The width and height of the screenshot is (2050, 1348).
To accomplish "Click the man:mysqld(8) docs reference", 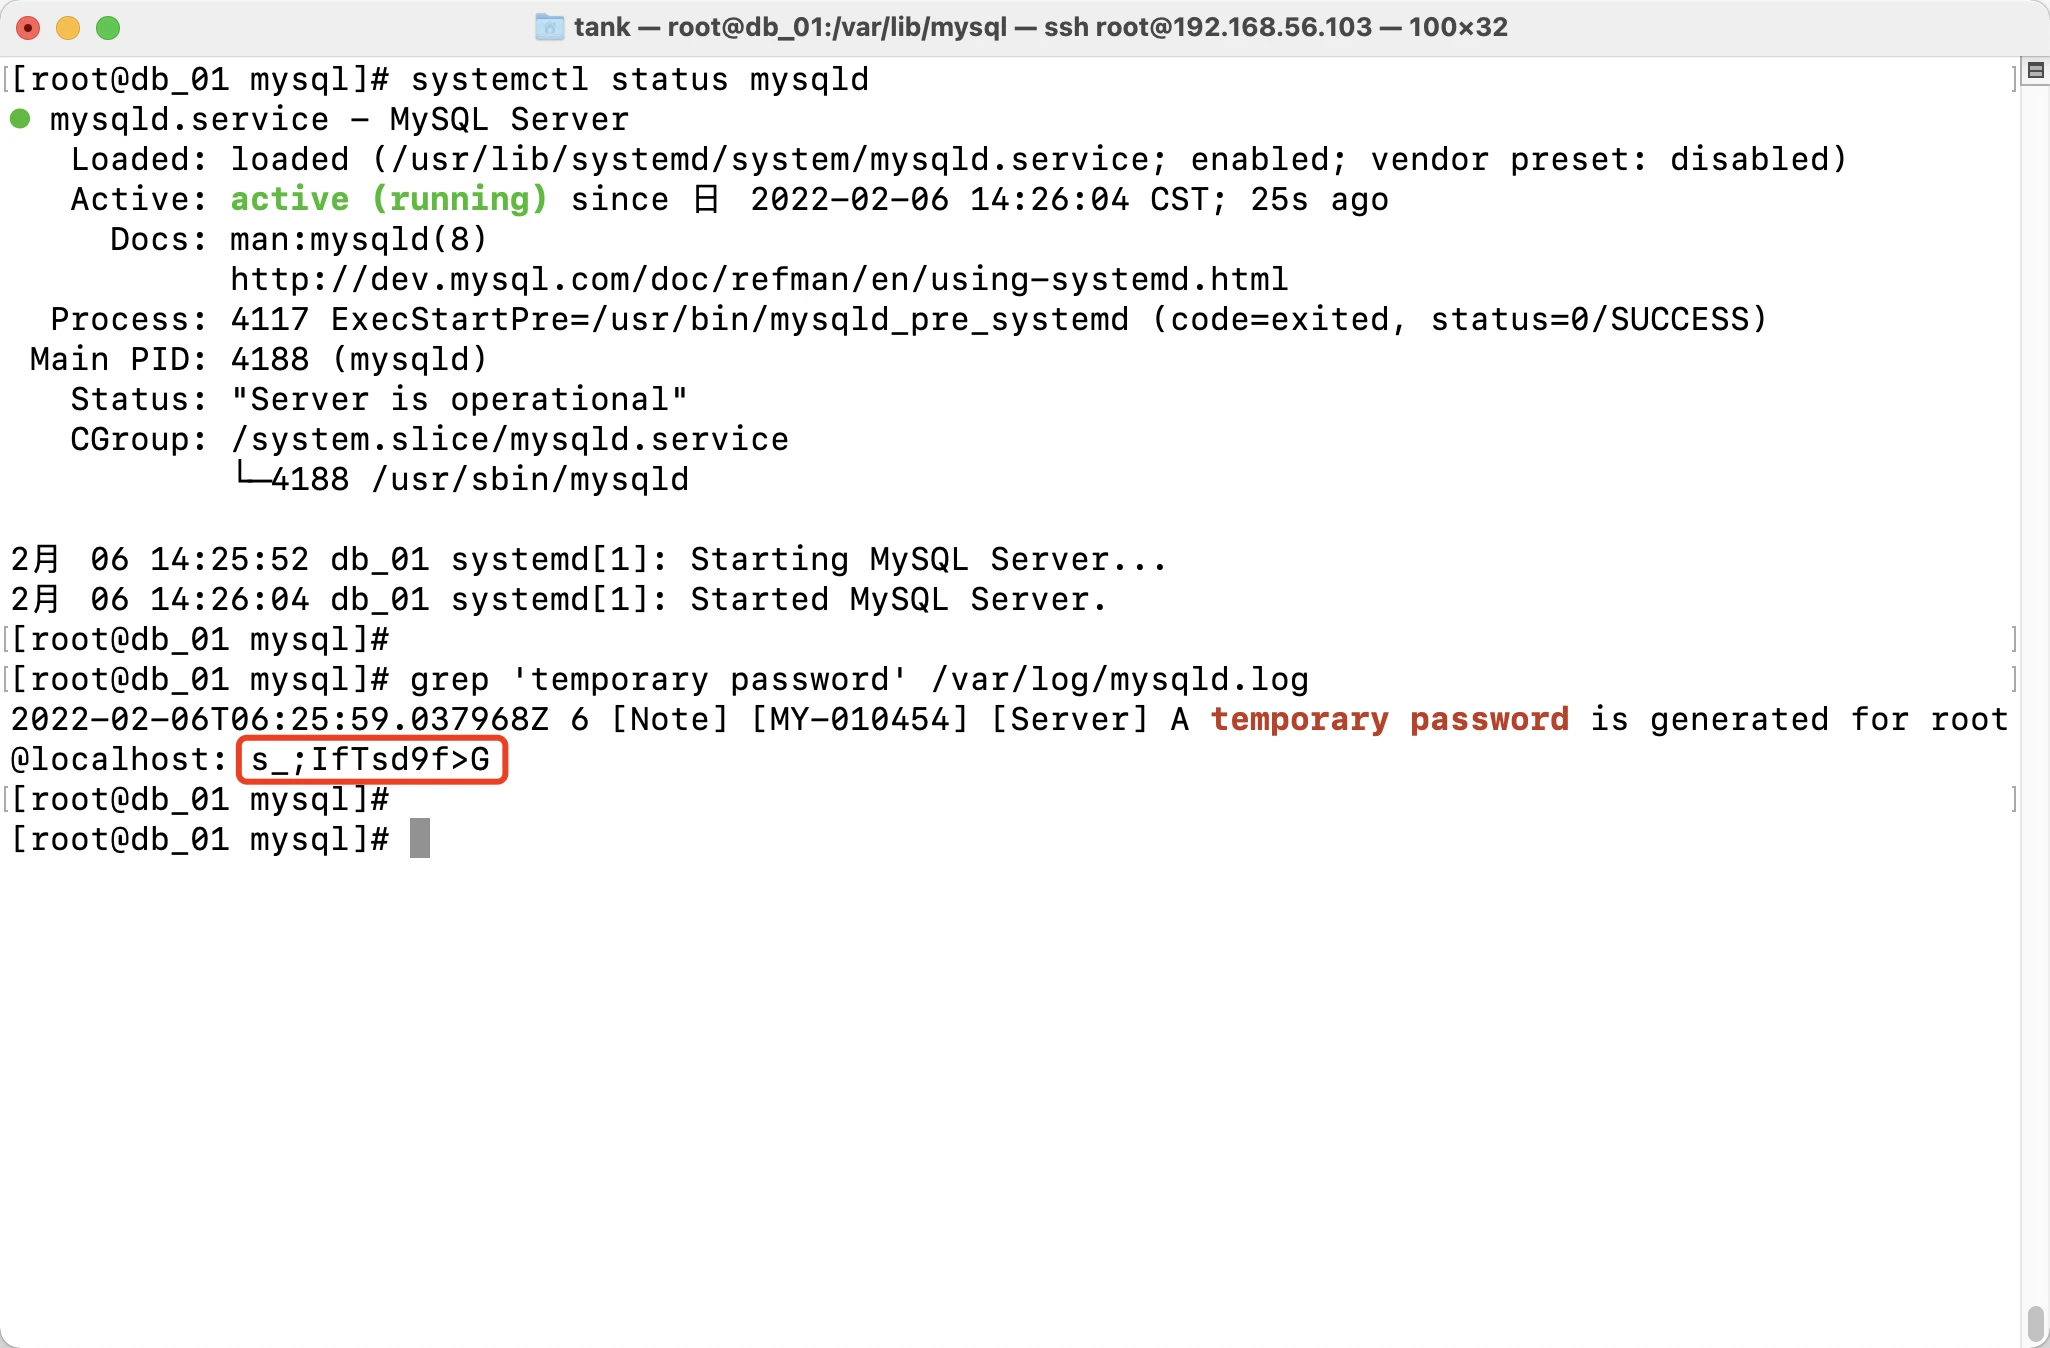I will (359, 240).
